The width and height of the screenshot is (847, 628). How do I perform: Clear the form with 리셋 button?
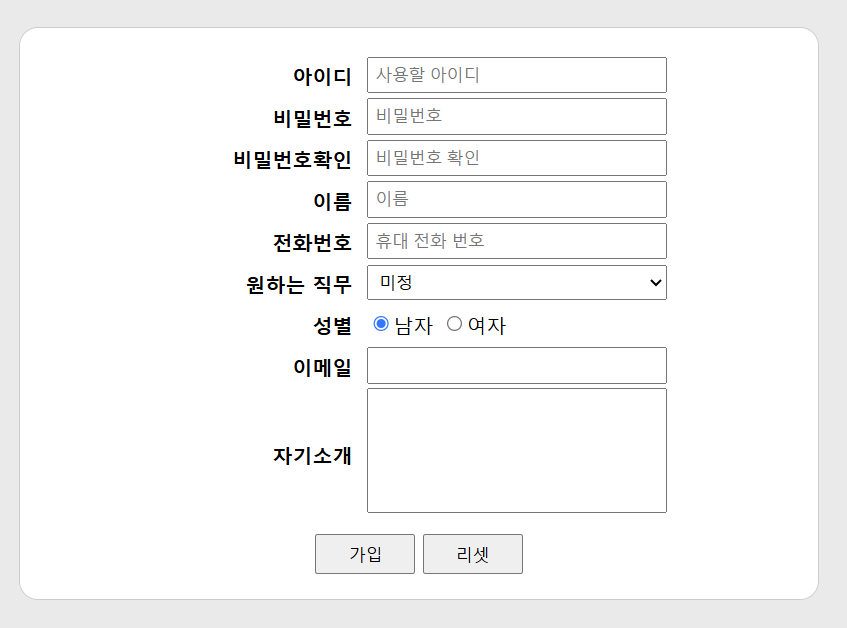pyautogui.click(x=473, y=554)
